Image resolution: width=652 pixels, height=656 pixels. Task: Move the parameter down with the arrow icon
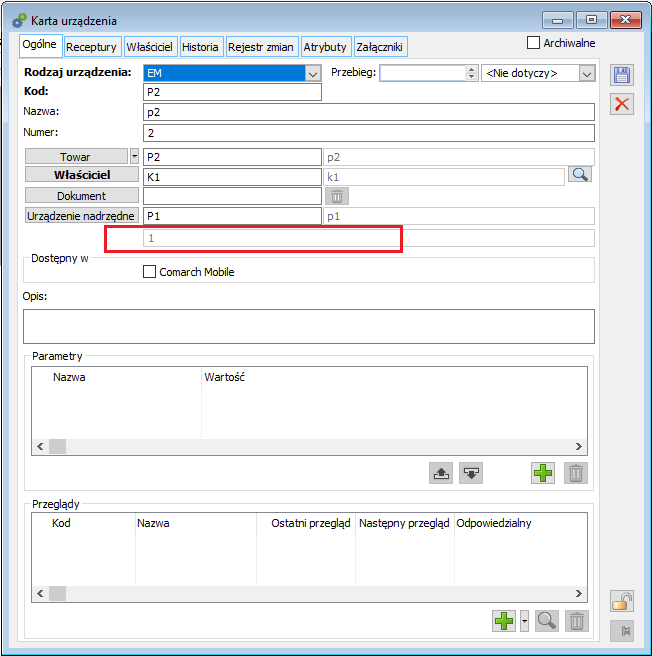(471, 473)
